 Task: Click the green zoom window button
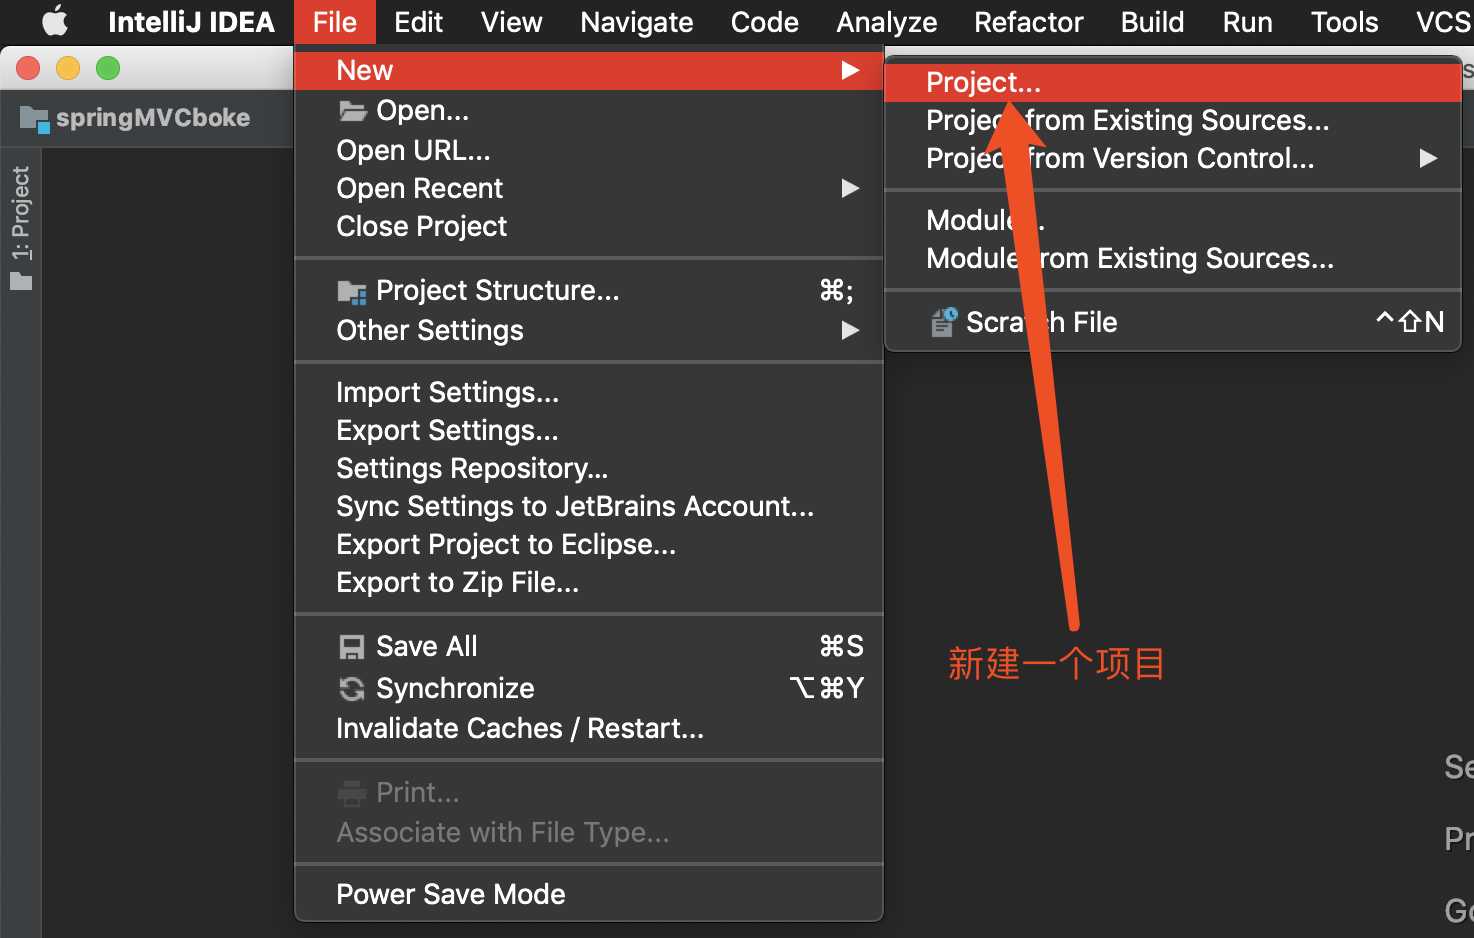tap(108, 68)
